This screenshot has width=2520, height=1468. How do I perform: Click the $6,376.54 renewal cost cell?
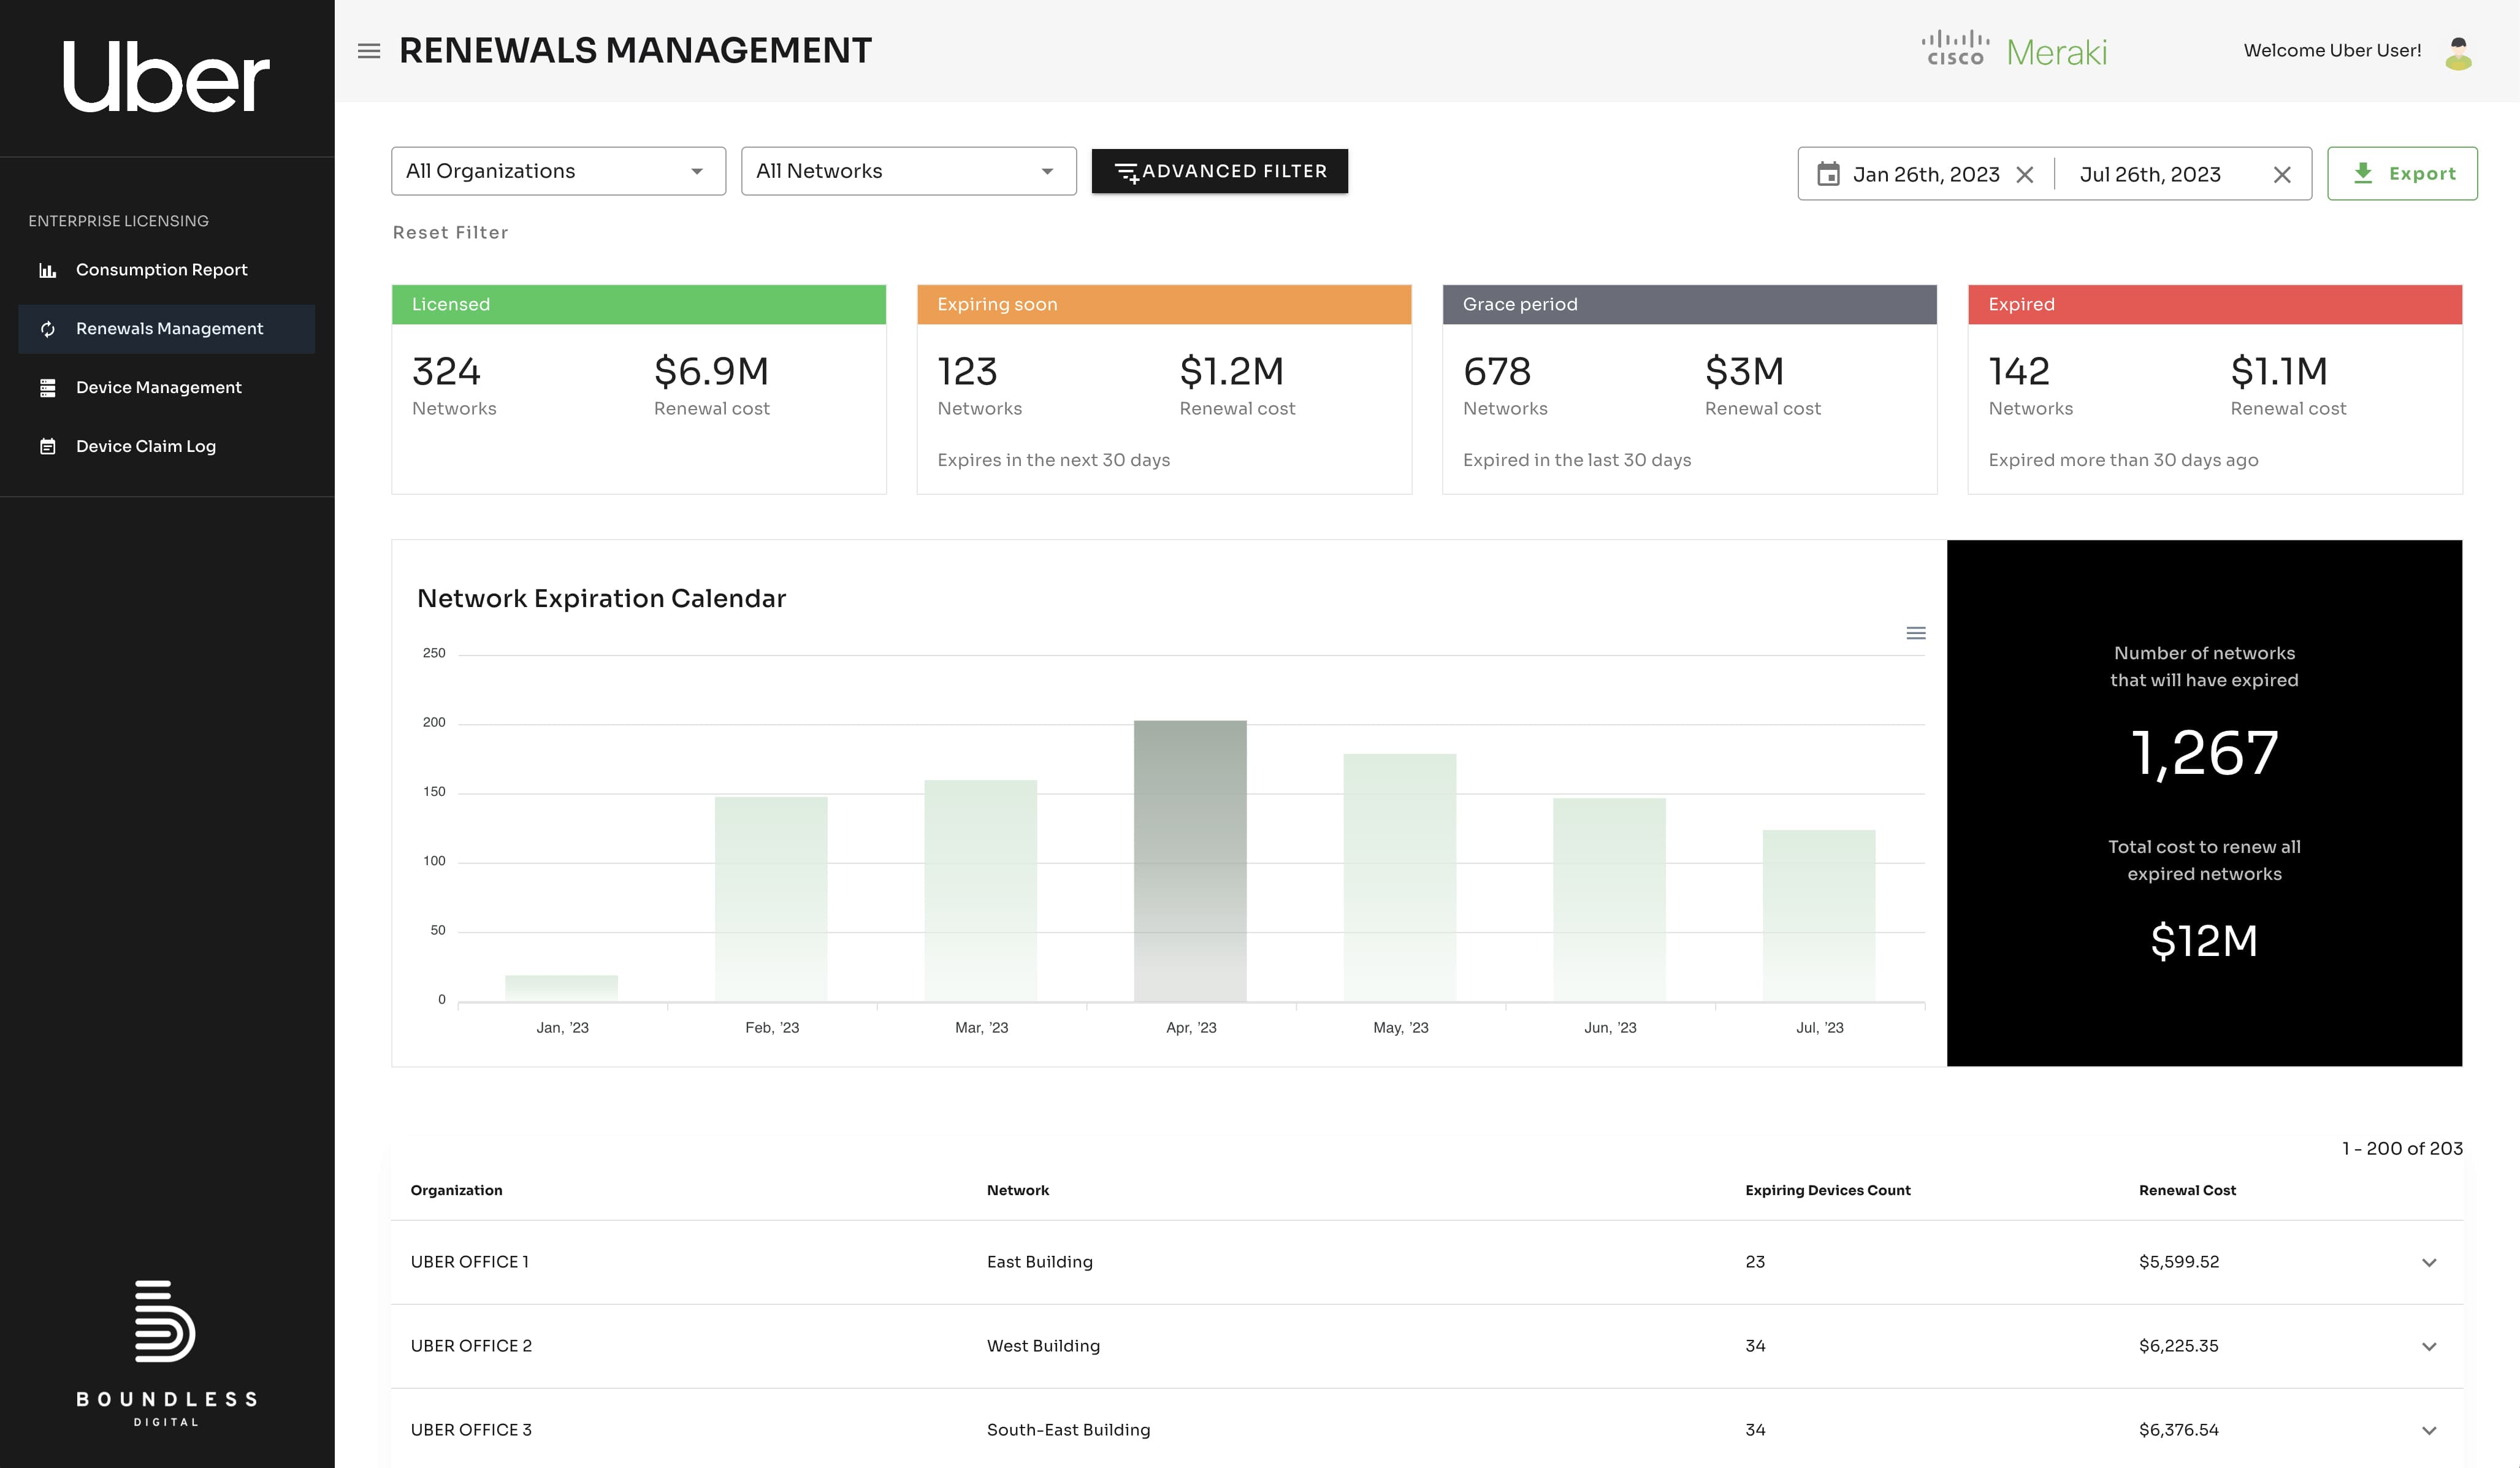(x=2179, y=1430)
